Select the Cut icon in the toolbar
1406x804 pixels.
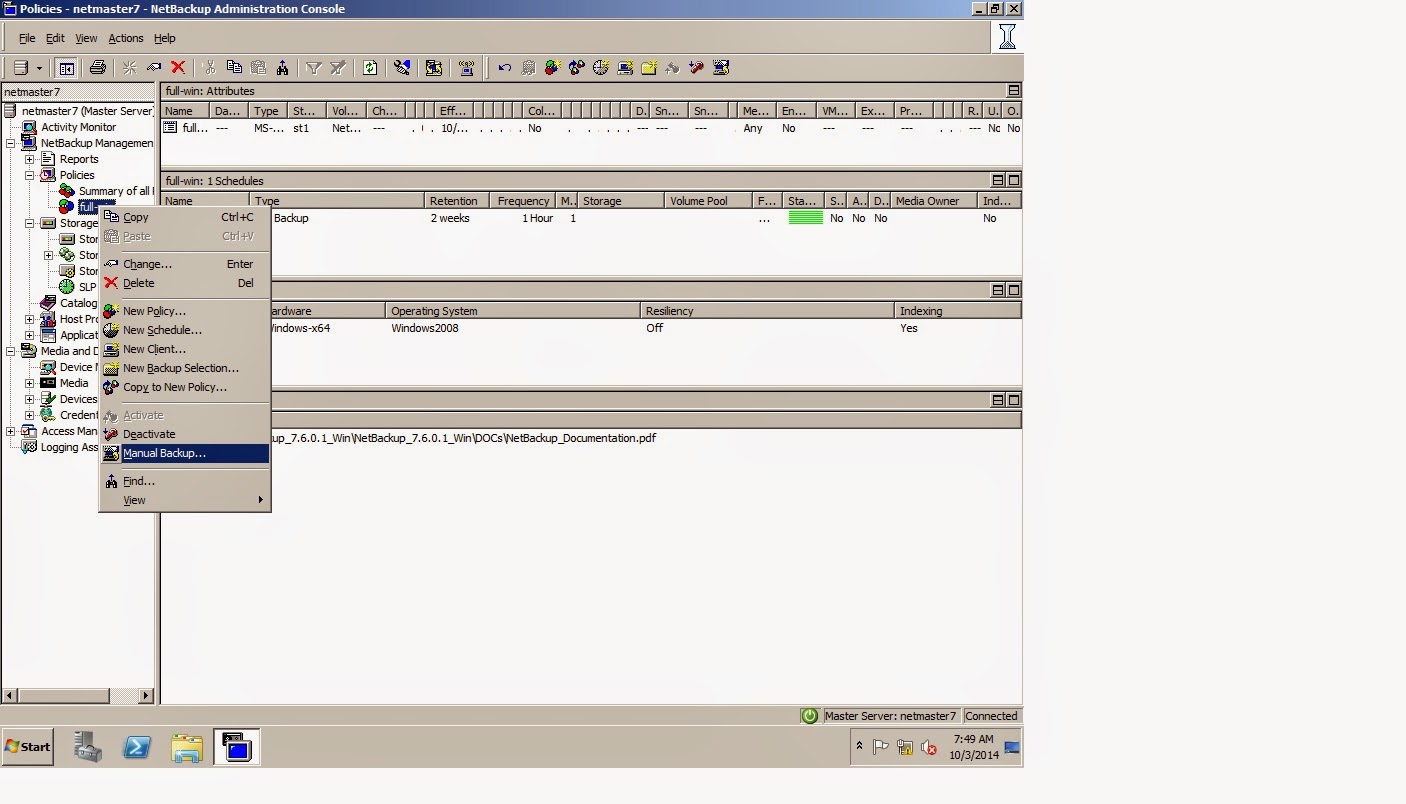pyautogui.click(x=210, y=67)
